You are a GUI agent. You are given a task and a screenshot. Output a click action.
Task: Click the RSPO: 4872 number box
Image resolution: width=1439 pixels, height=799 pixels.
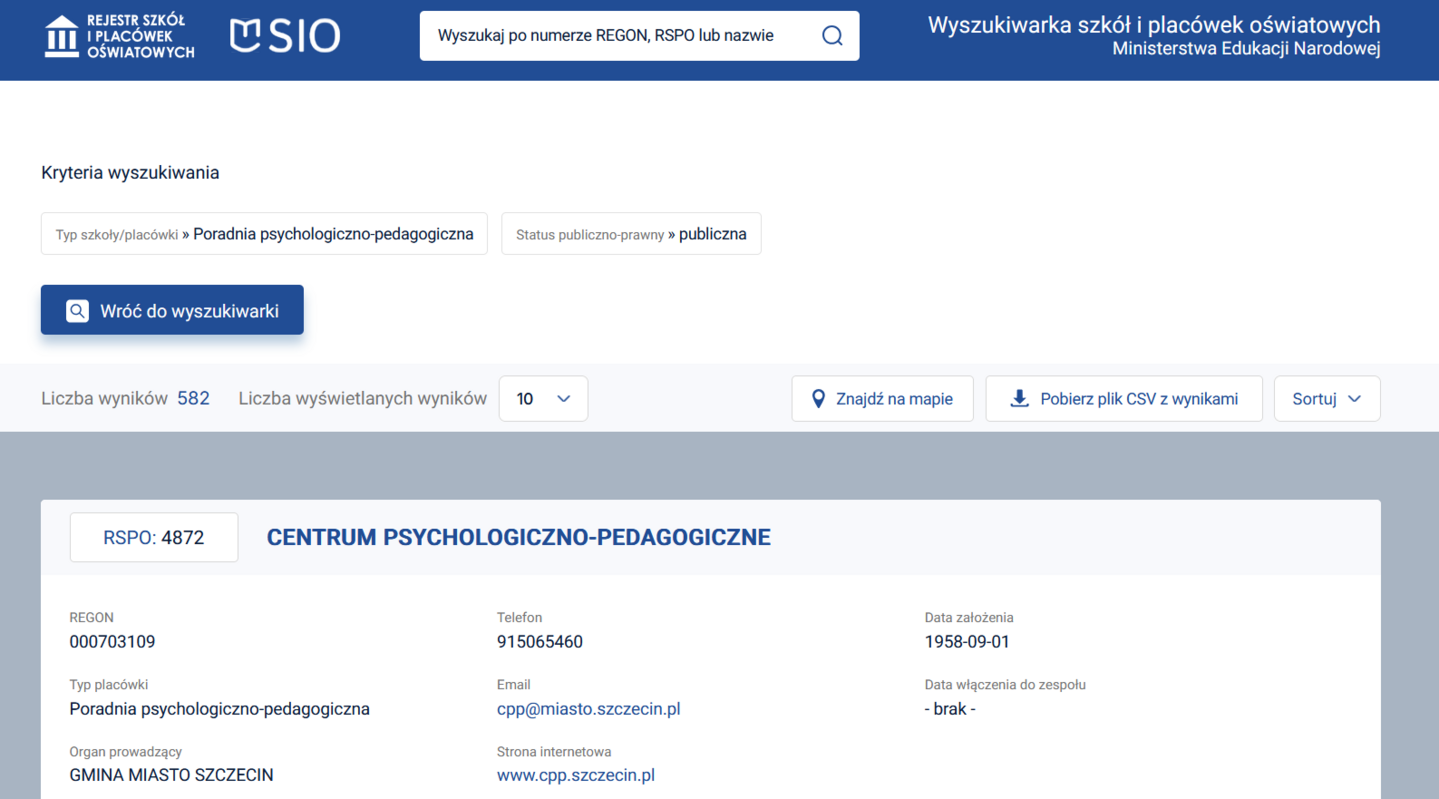tap(154, 537)
